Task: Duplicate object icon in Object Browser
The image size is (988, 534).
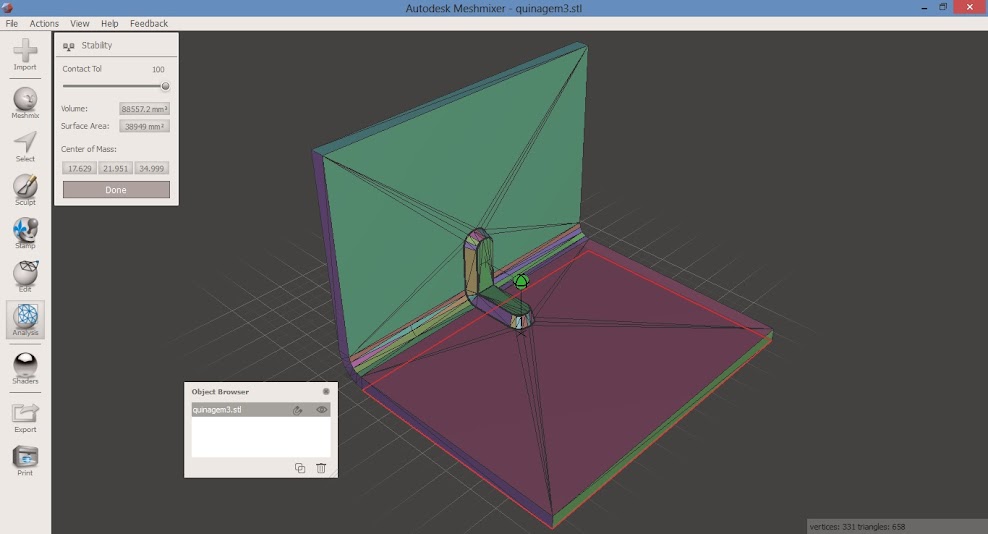Action: pos(300,468)
